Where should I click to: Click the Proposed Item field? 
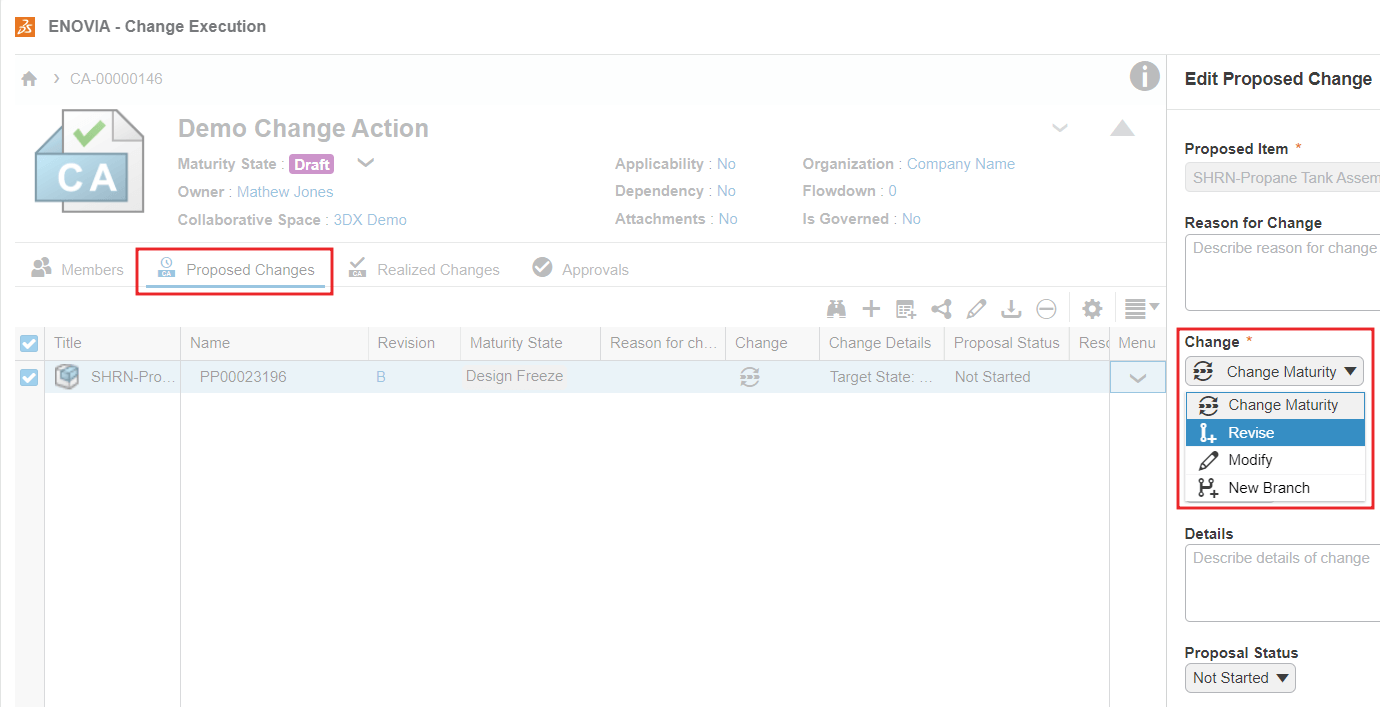pyautogui.click(x=1282, y=179)
